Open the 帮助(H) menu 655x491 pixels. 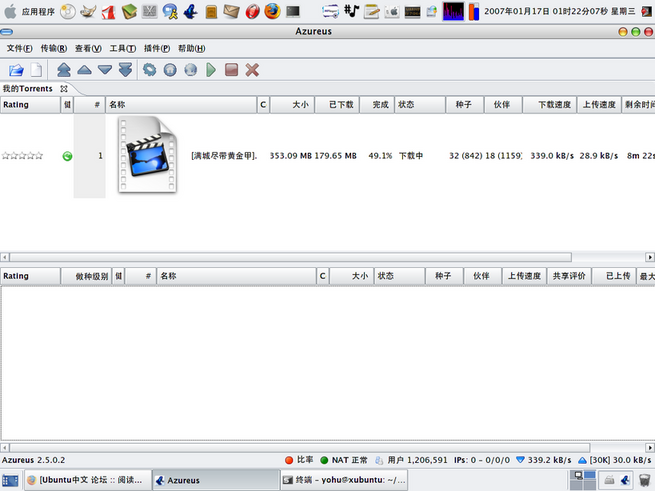[x=191, y=48]
